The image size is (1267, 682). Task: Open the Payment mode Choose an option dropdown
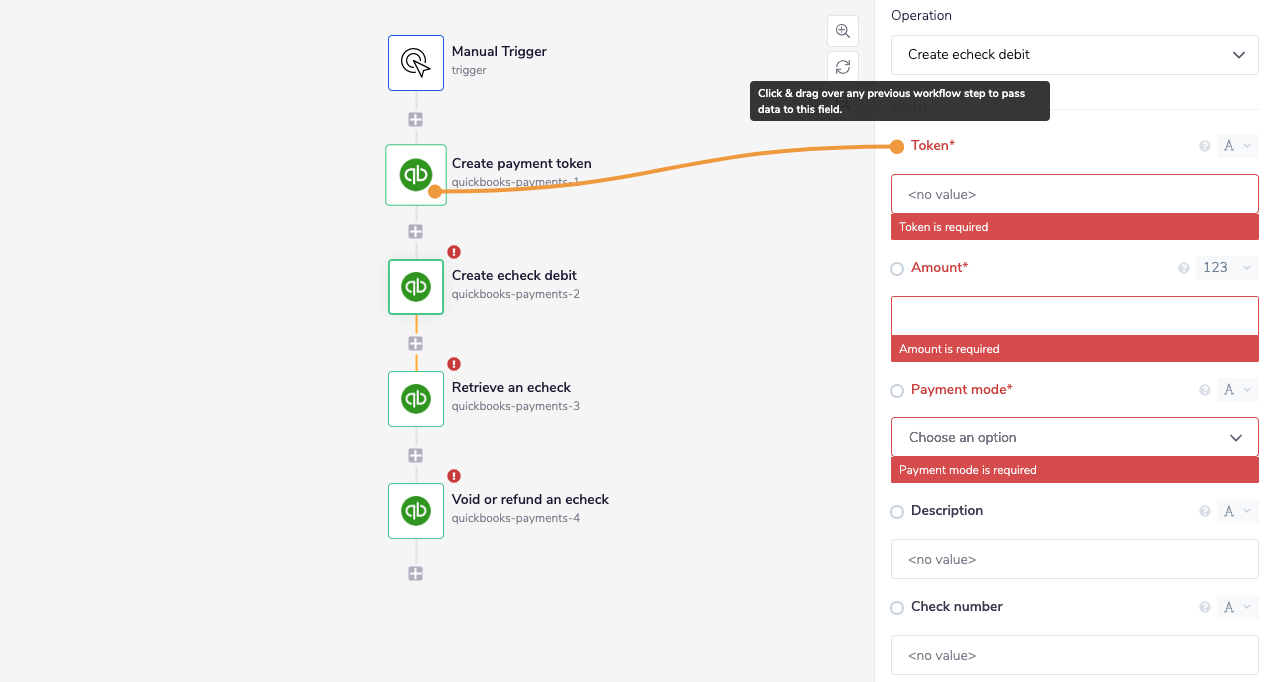tap(1074, 437)
